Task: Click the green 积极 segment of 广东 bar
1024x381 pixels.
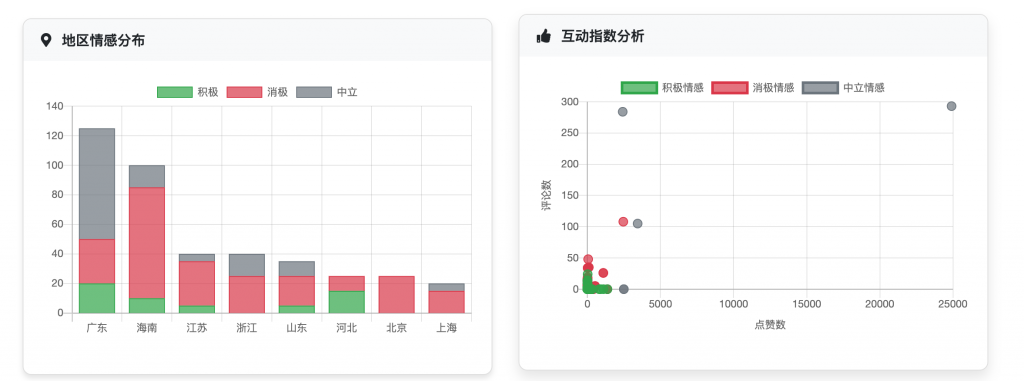Action: [97, 298]
